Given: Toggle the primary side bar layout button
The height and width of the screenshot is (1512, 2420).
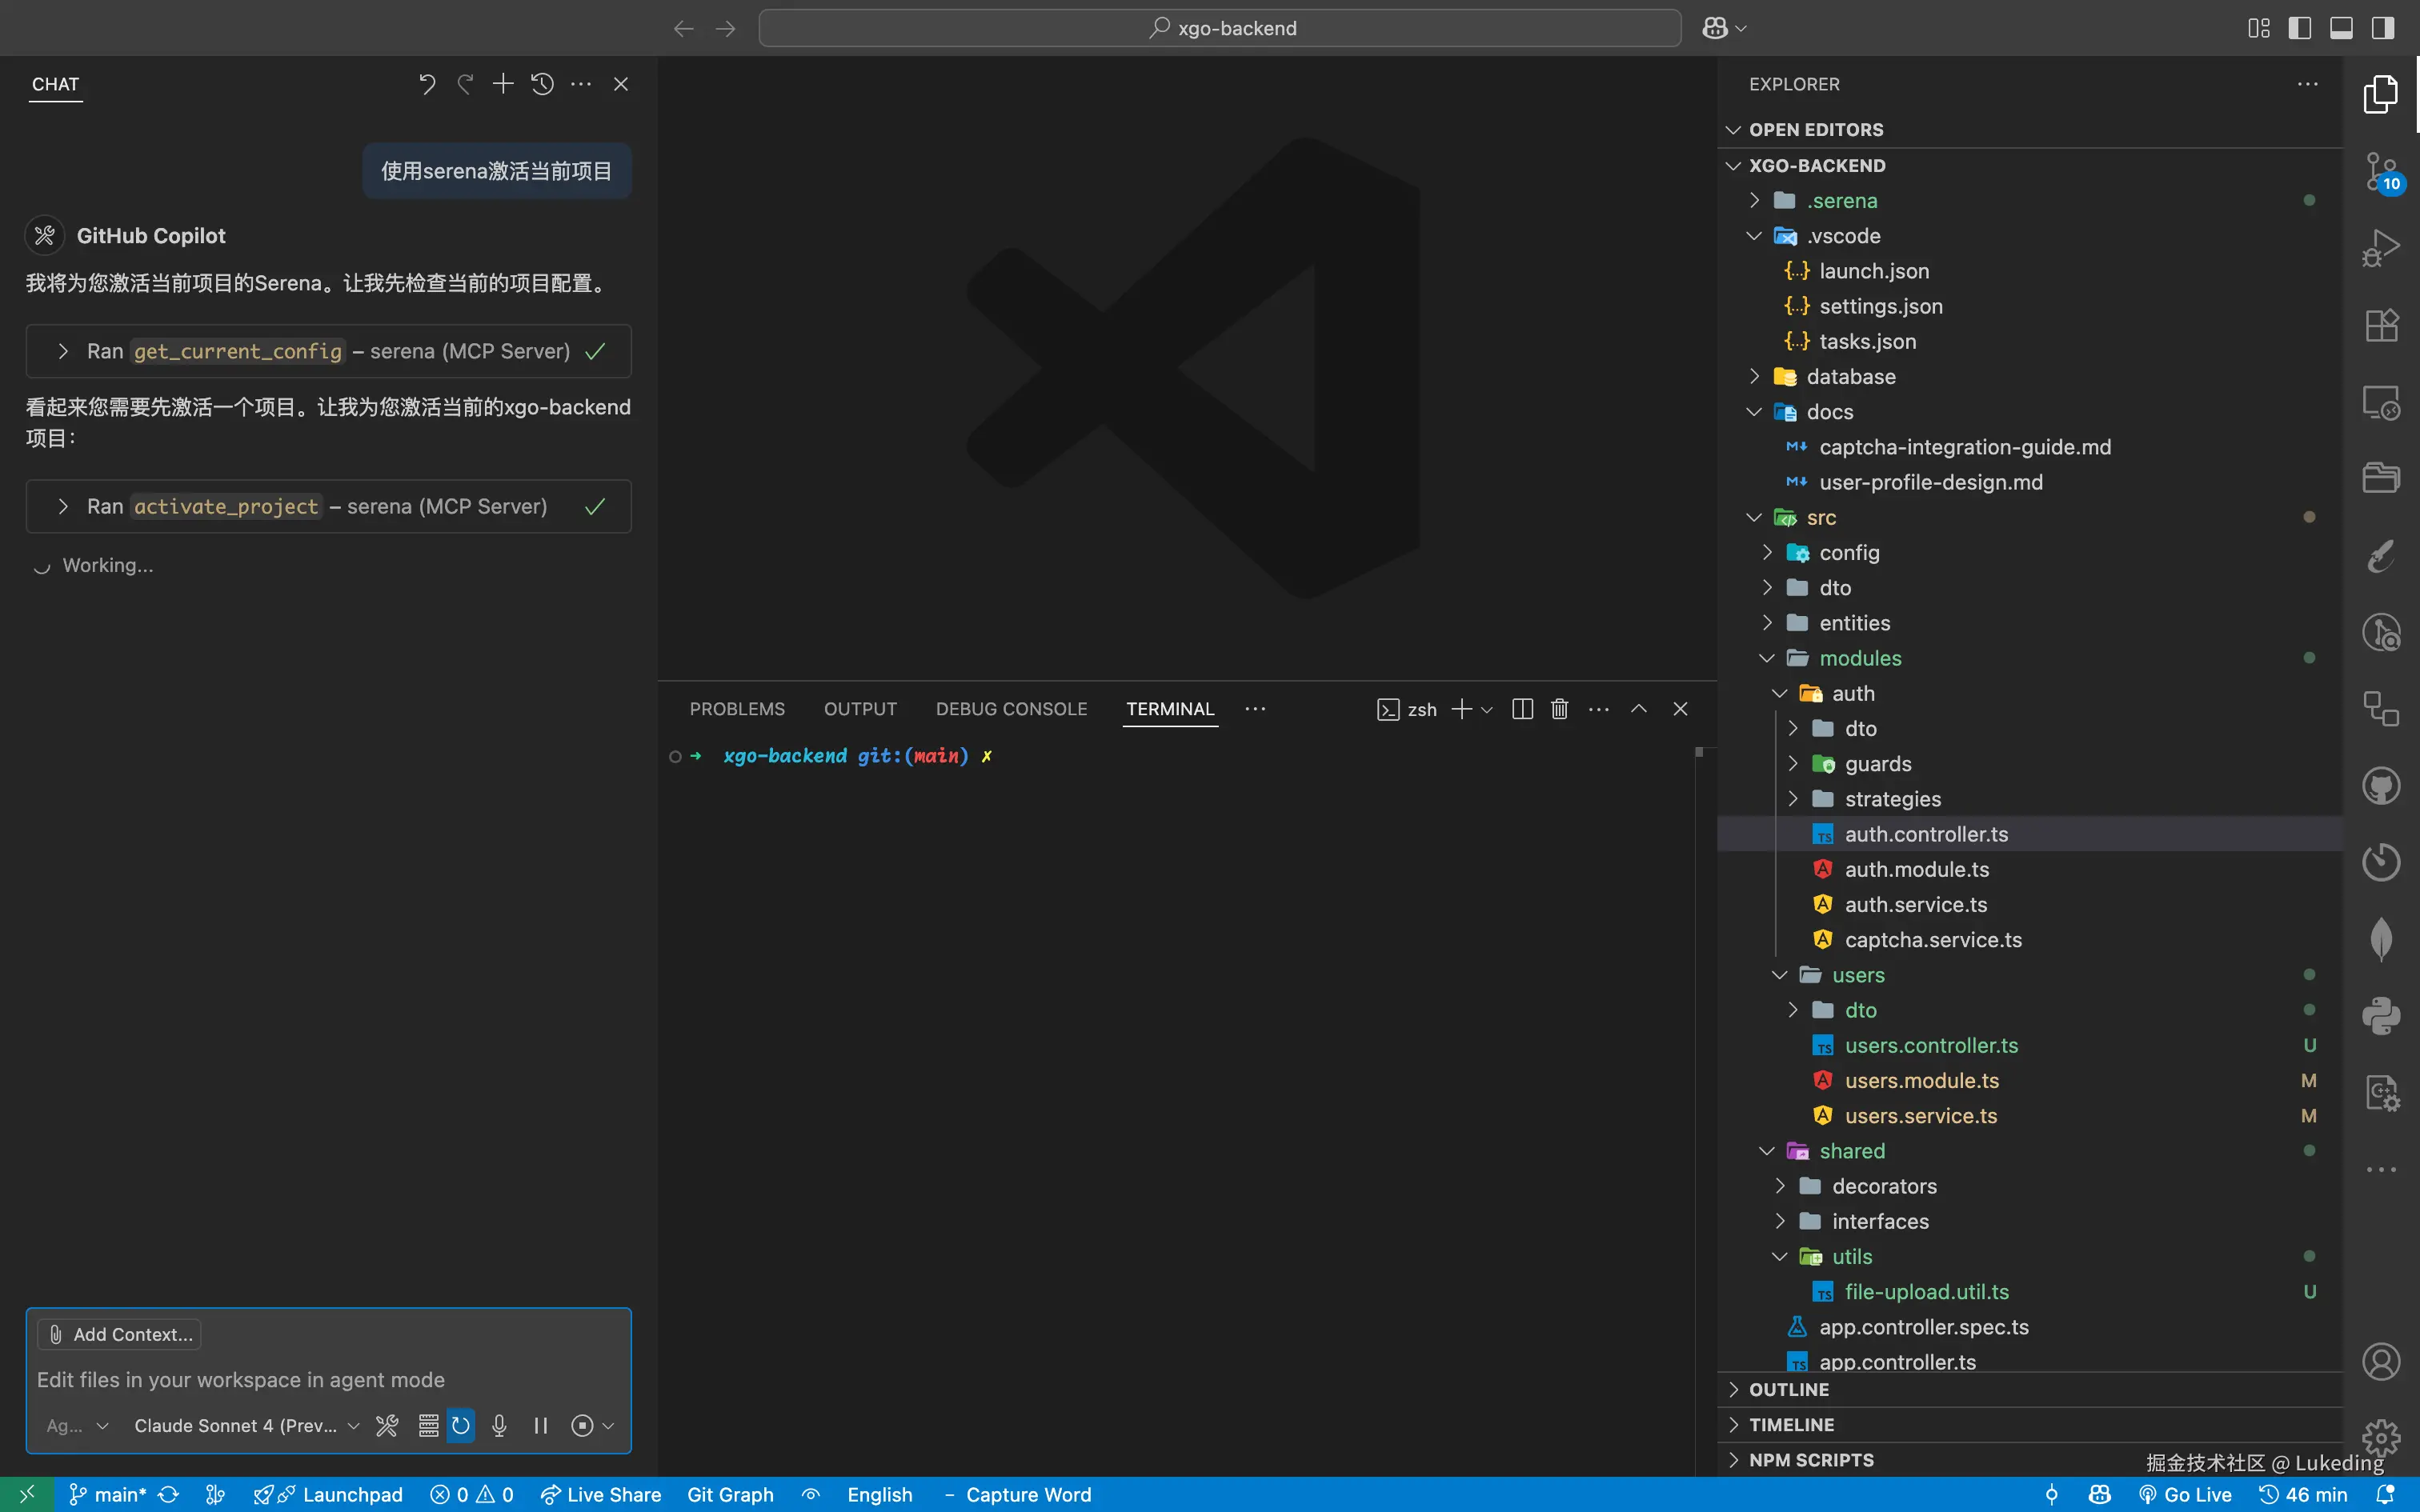Looking at the screenshot, I should tap(2299, 28).
